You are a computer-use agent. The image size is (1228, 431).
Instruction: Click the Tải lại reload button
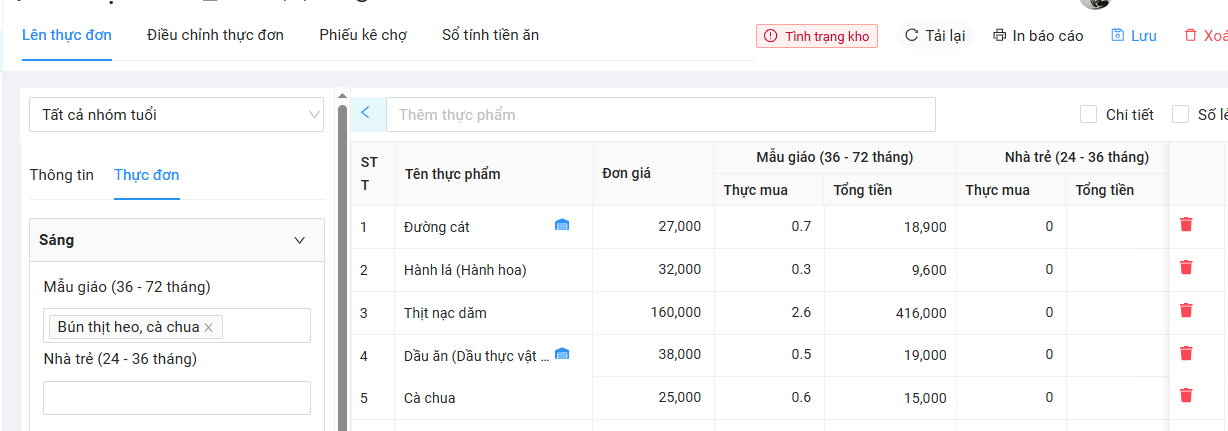coord(935,36)
